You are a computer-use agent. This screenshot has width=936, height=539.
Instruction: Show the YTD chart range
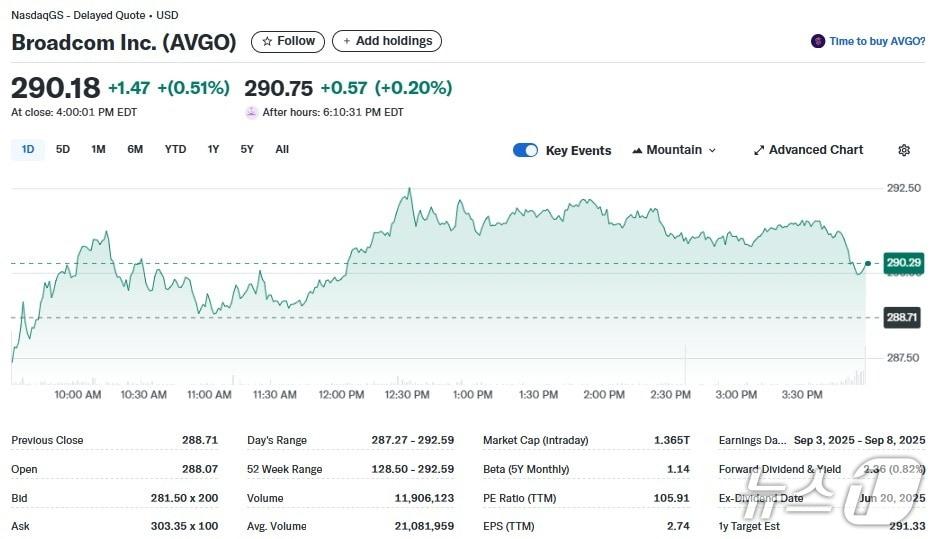(175, 149)
